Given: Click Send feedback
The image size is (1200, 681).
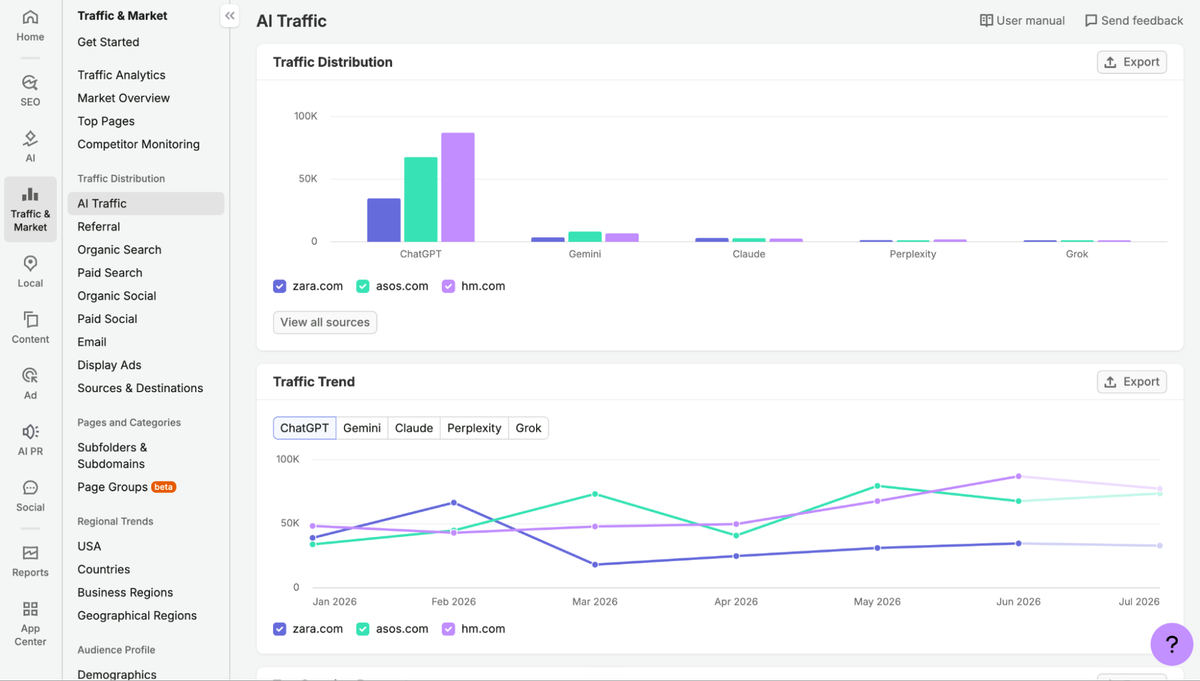Looking at the screenshot, I should pos(1134,20).
